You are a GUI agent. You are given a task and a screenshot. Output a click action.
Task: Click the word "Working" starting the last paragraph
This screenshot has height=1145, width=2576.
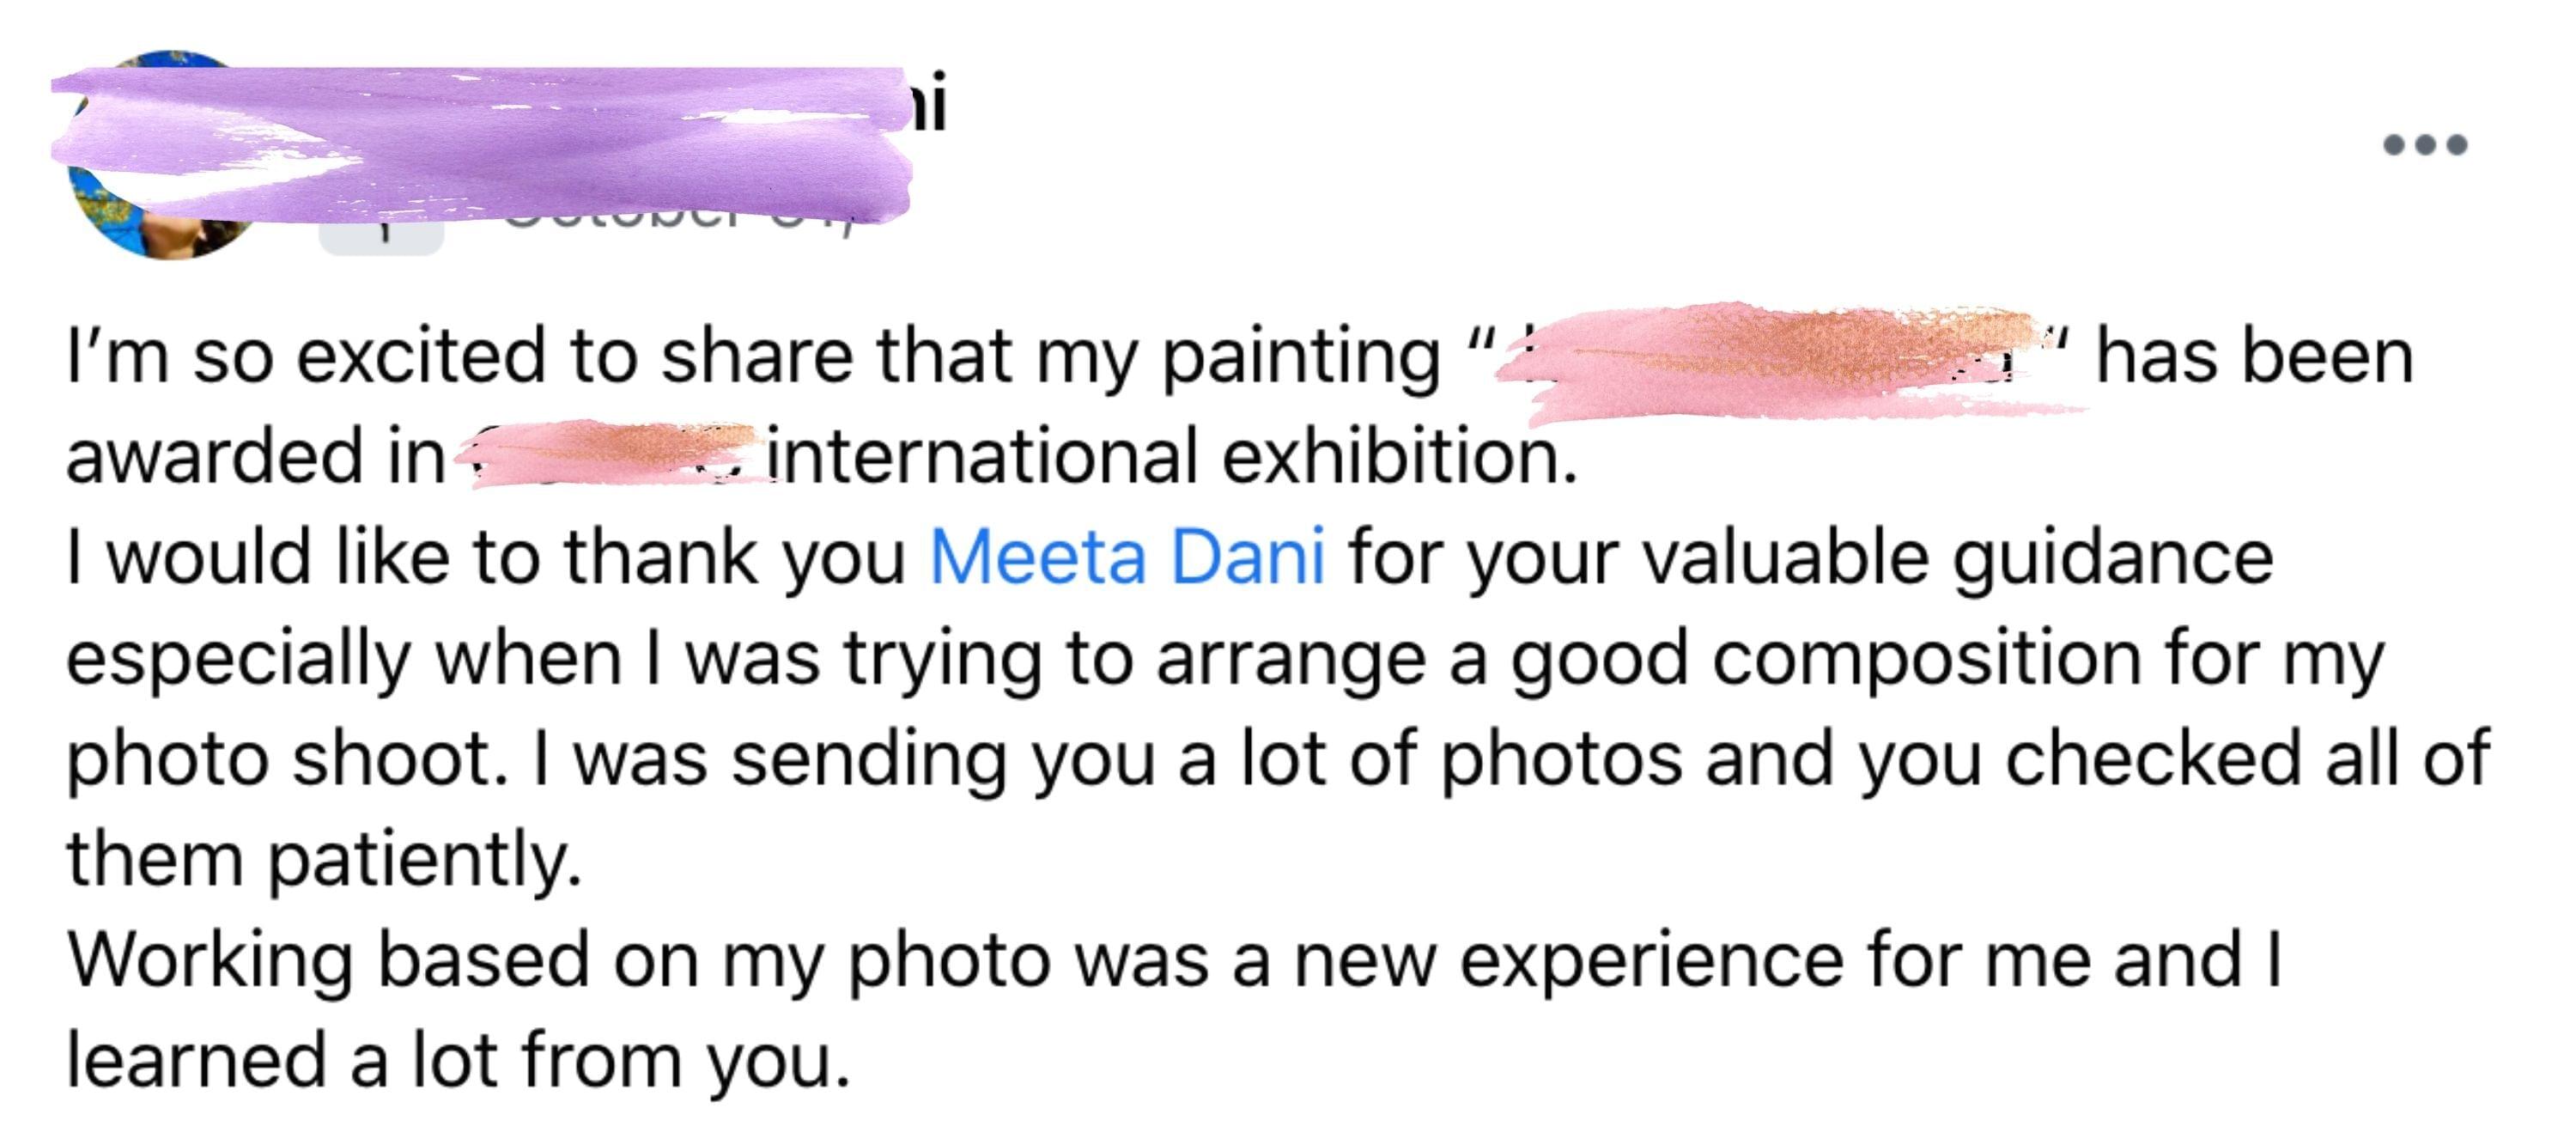(x=210, y=960)
